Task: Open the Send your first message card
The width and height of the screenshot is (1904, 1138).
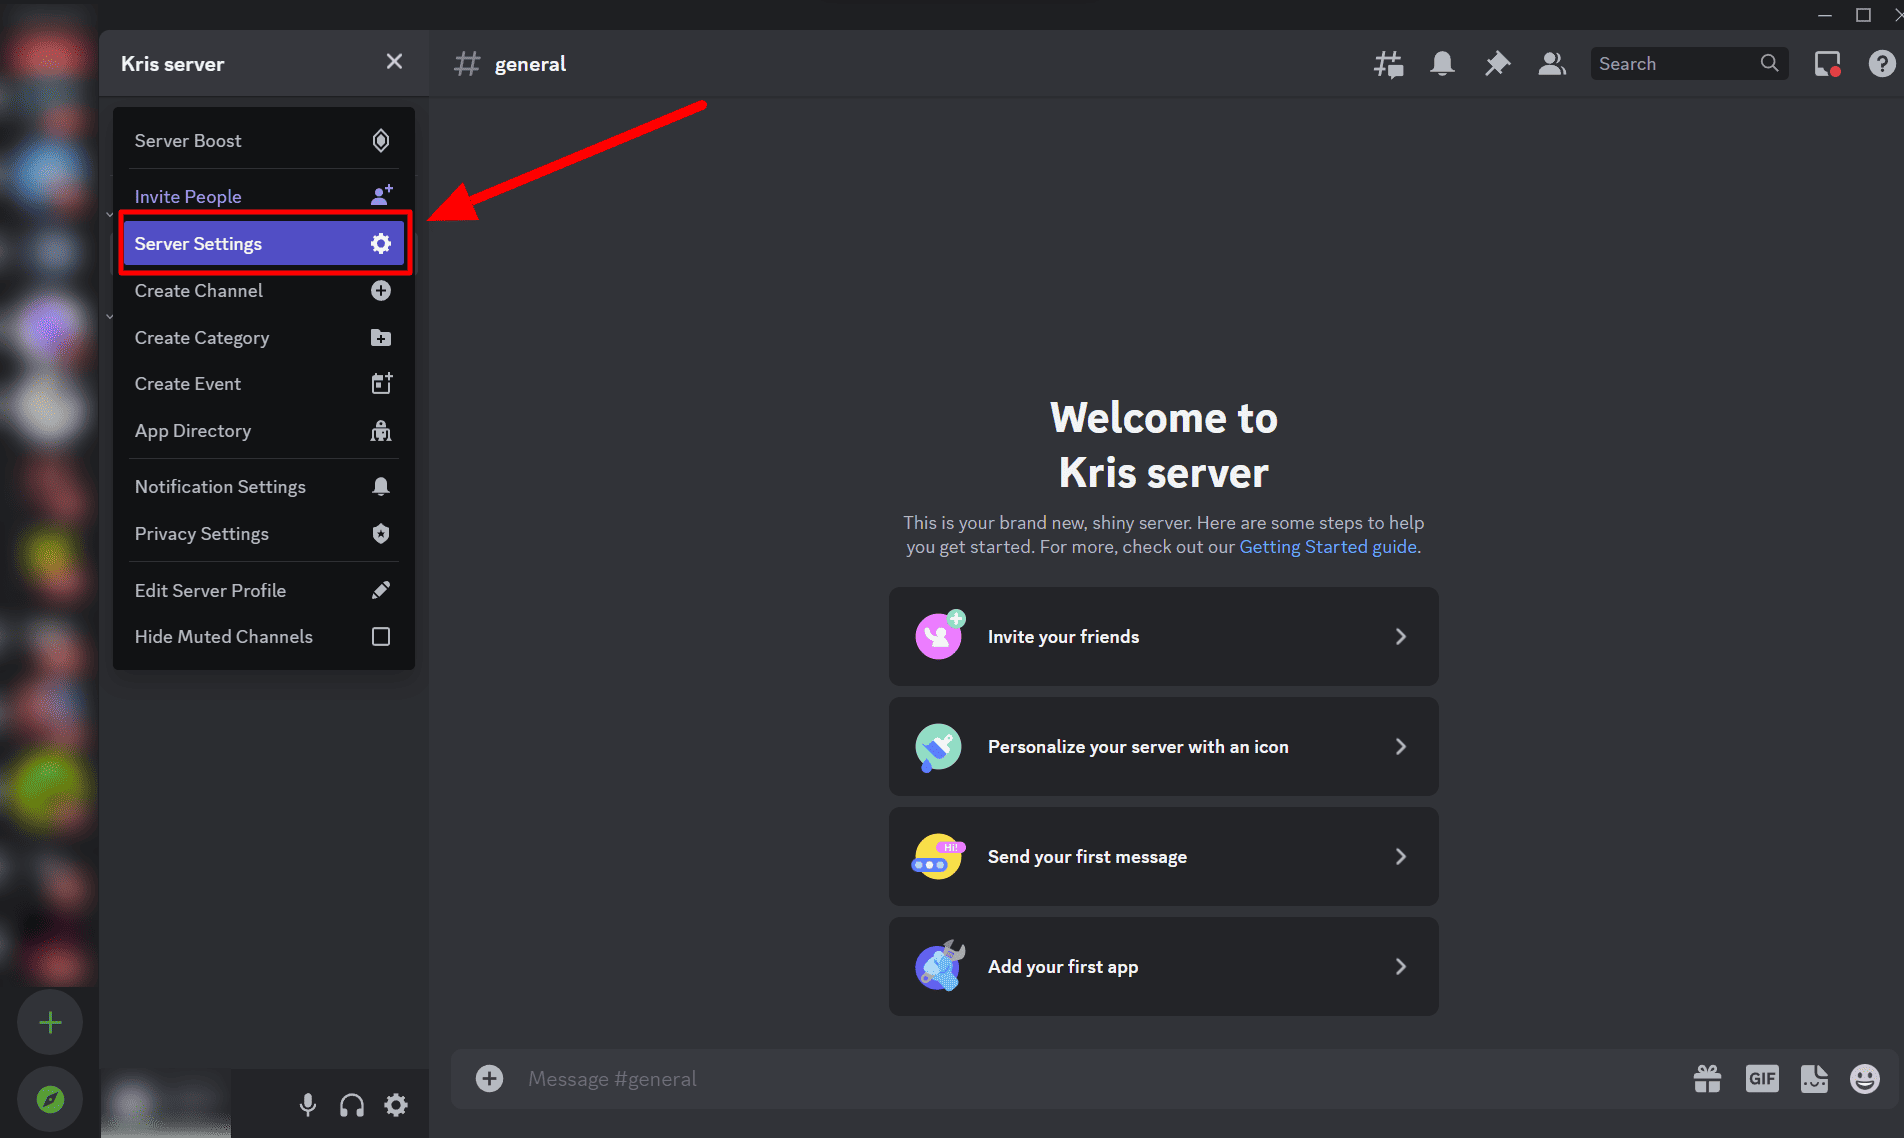Action: pos(1164,857)
